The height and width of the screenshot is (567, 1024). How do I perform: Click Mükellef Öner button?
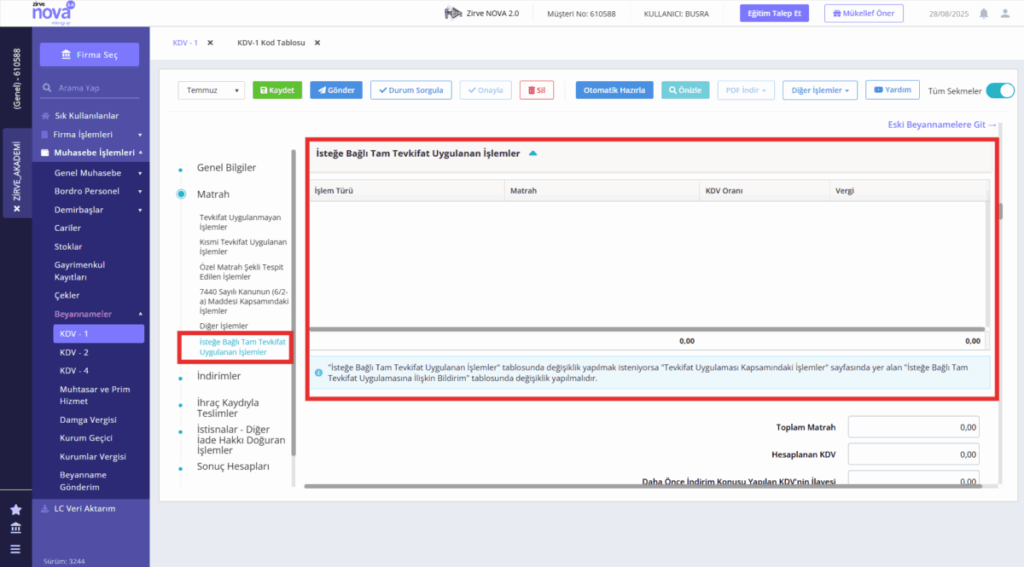tap(863, 13)
